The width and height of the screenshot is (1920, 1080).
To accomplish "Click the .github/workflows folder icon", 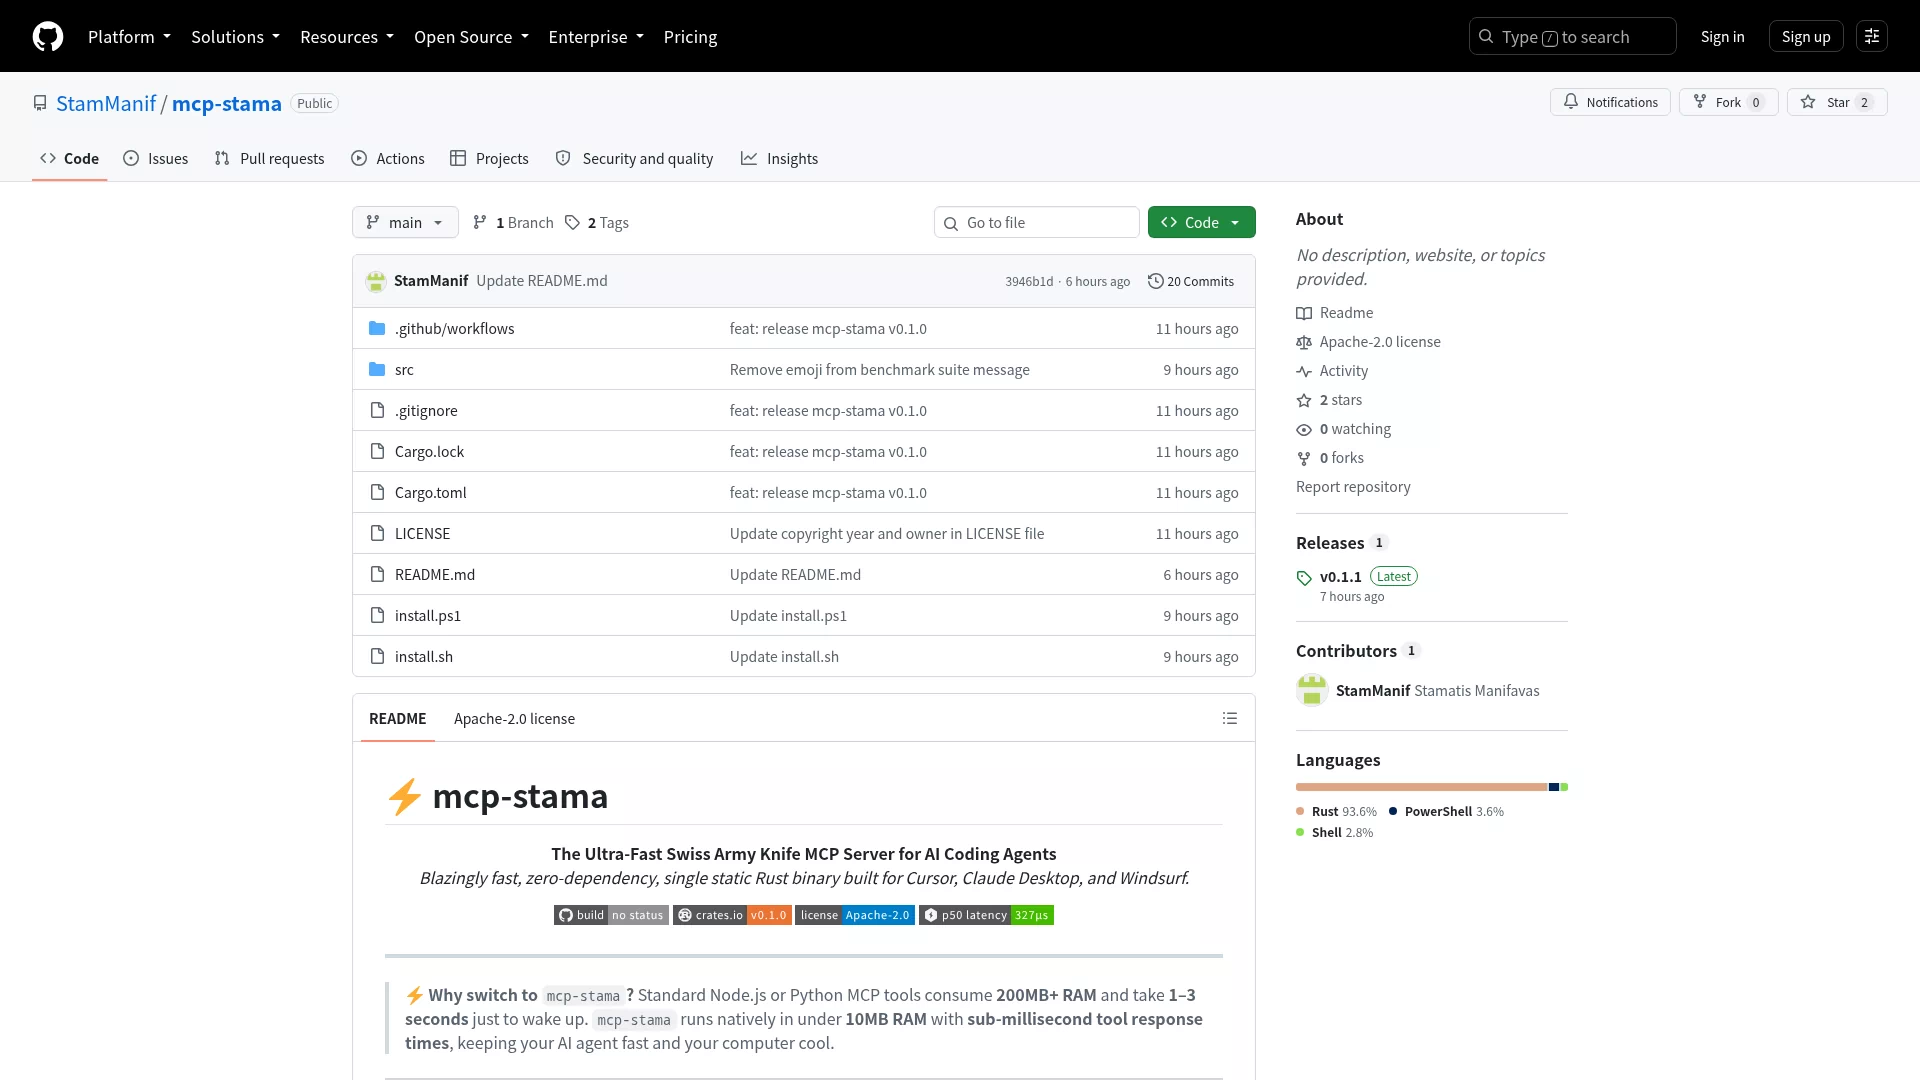I will [x=377, y=328].
